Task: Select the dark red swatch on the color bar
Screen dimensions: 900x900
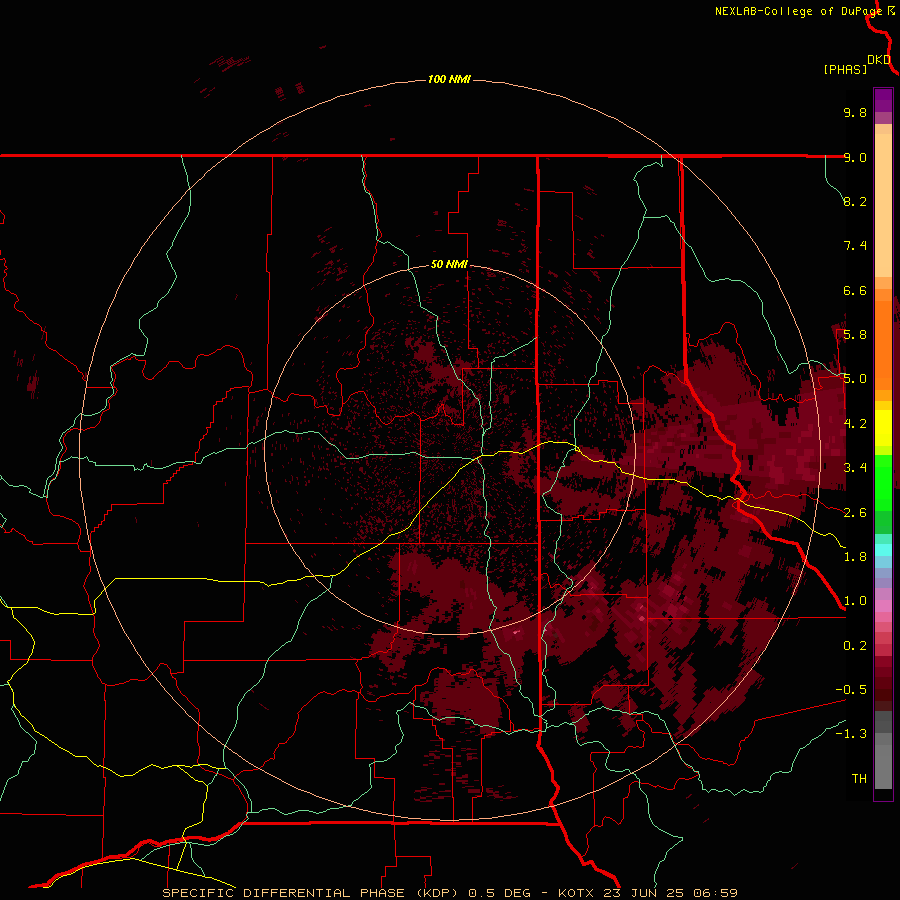Action: (x=883, y=683)
